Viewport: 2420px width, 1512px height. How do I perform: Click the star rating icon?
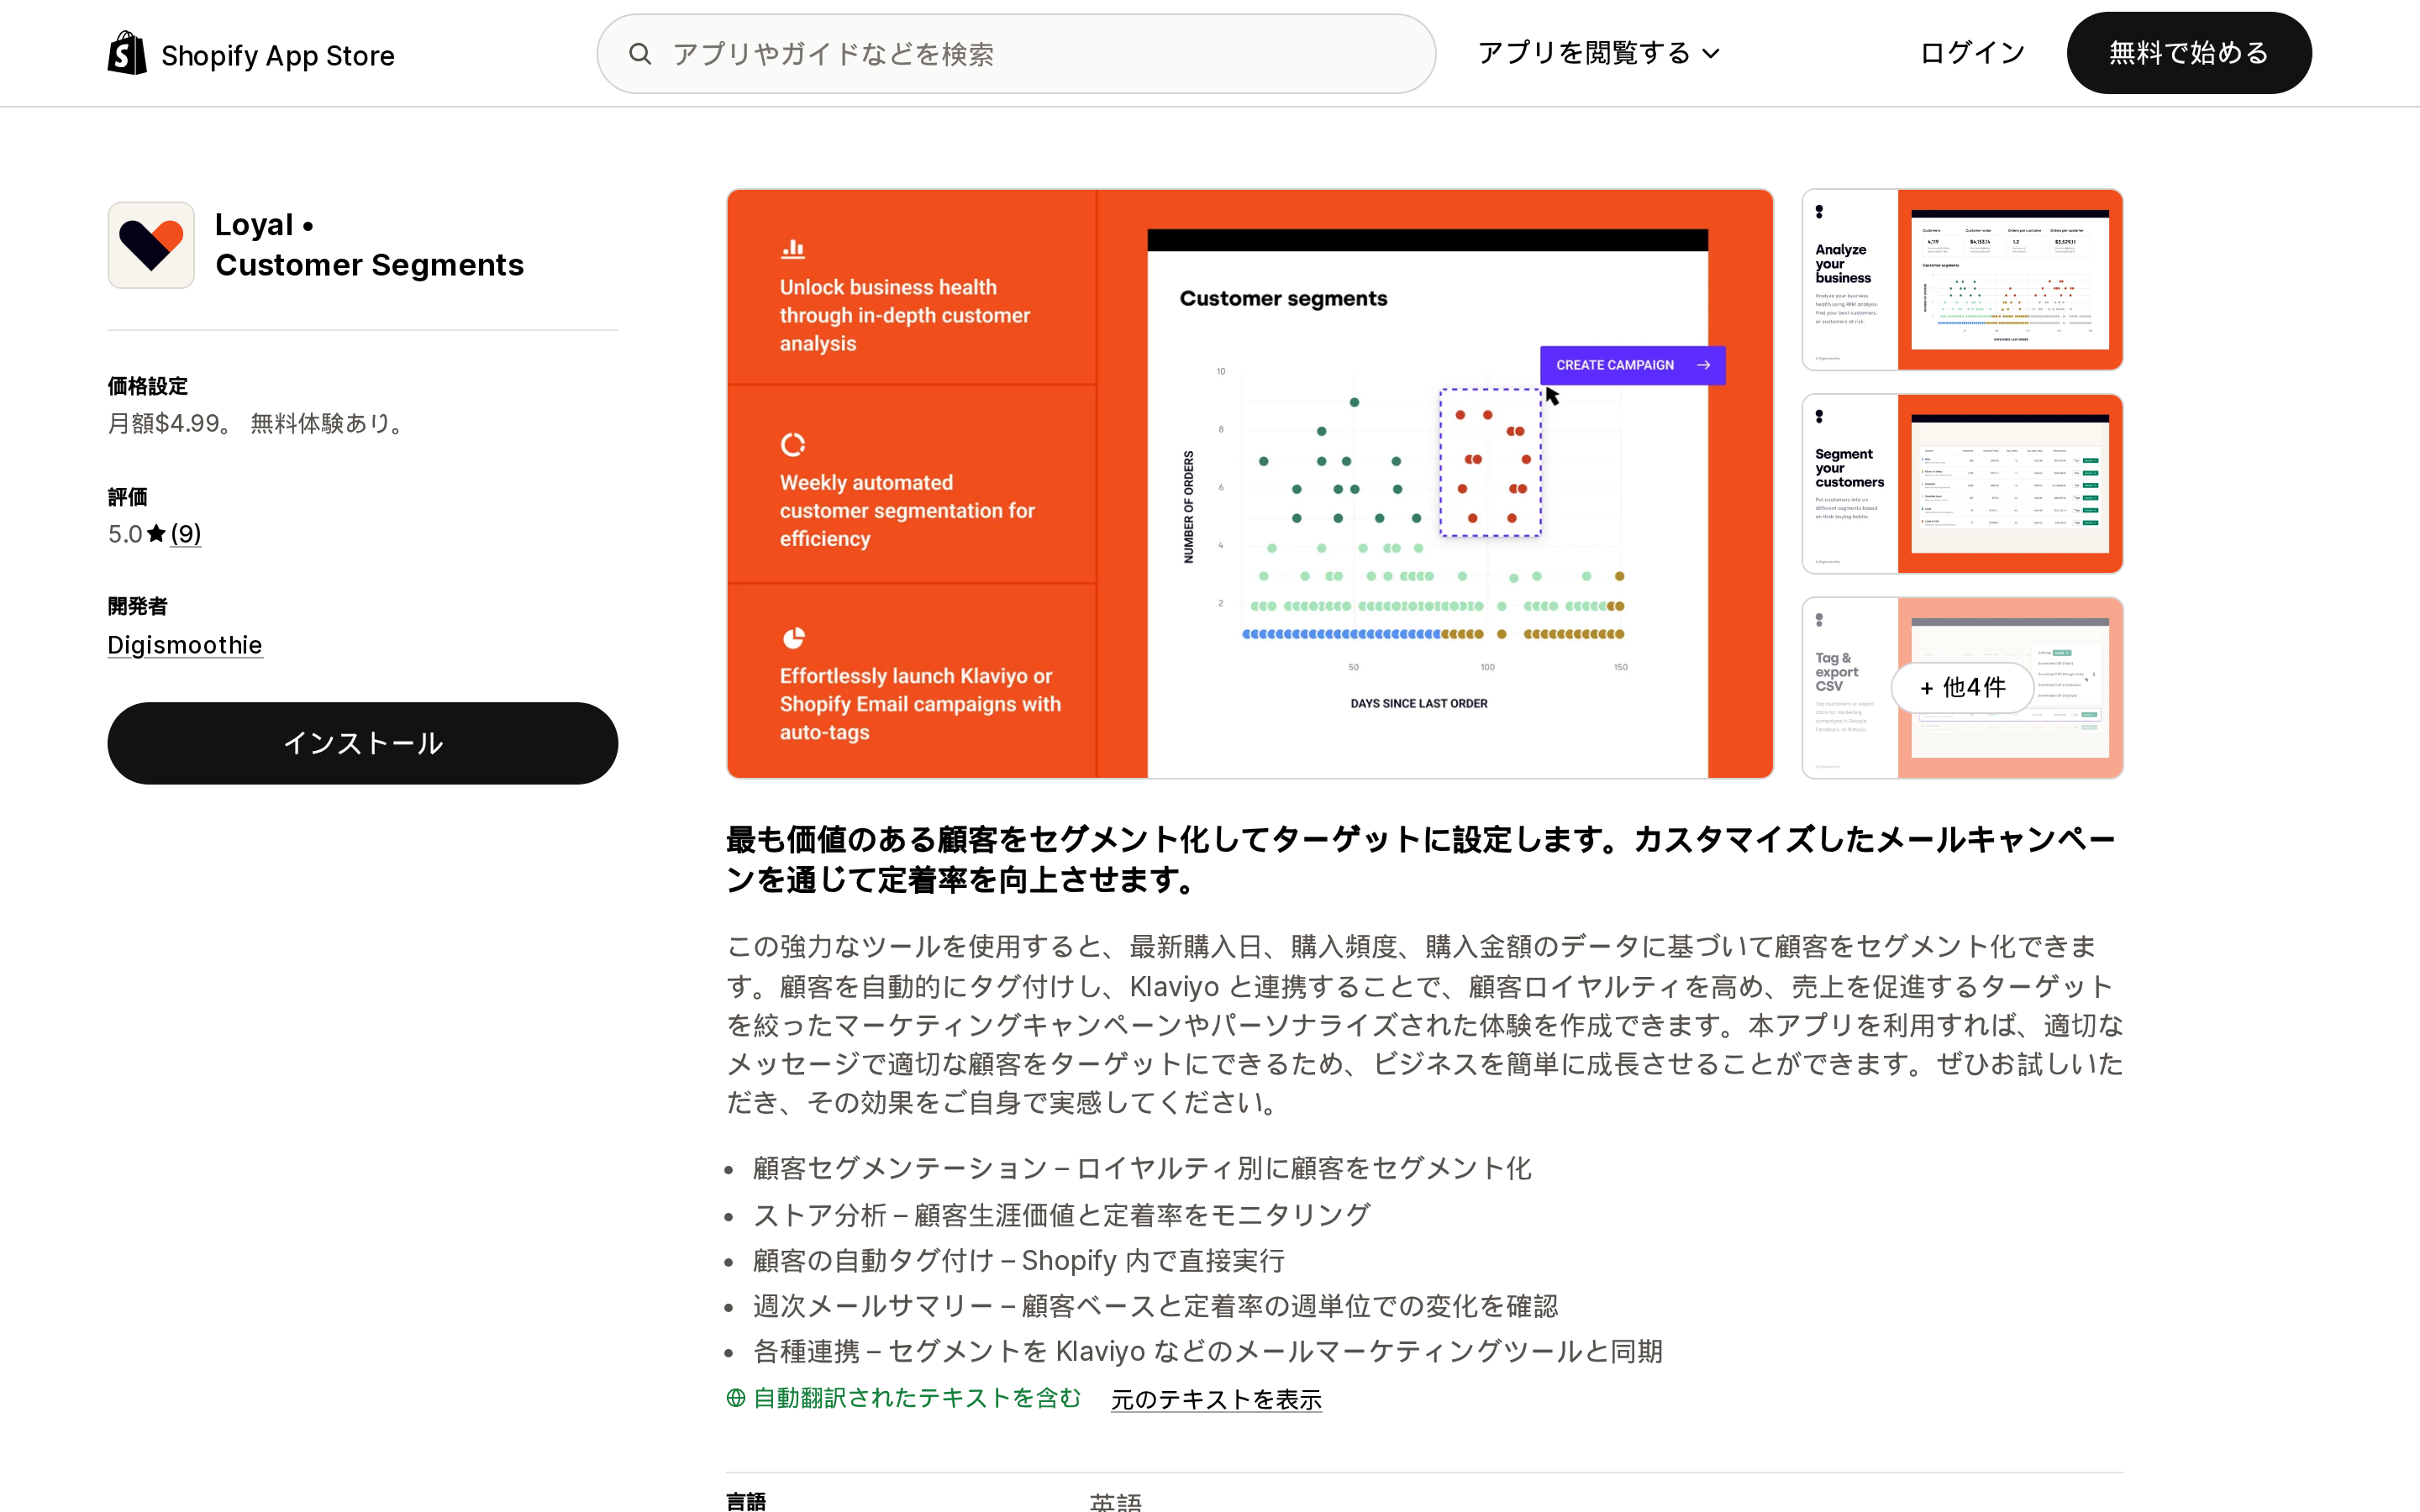point(156,534)
